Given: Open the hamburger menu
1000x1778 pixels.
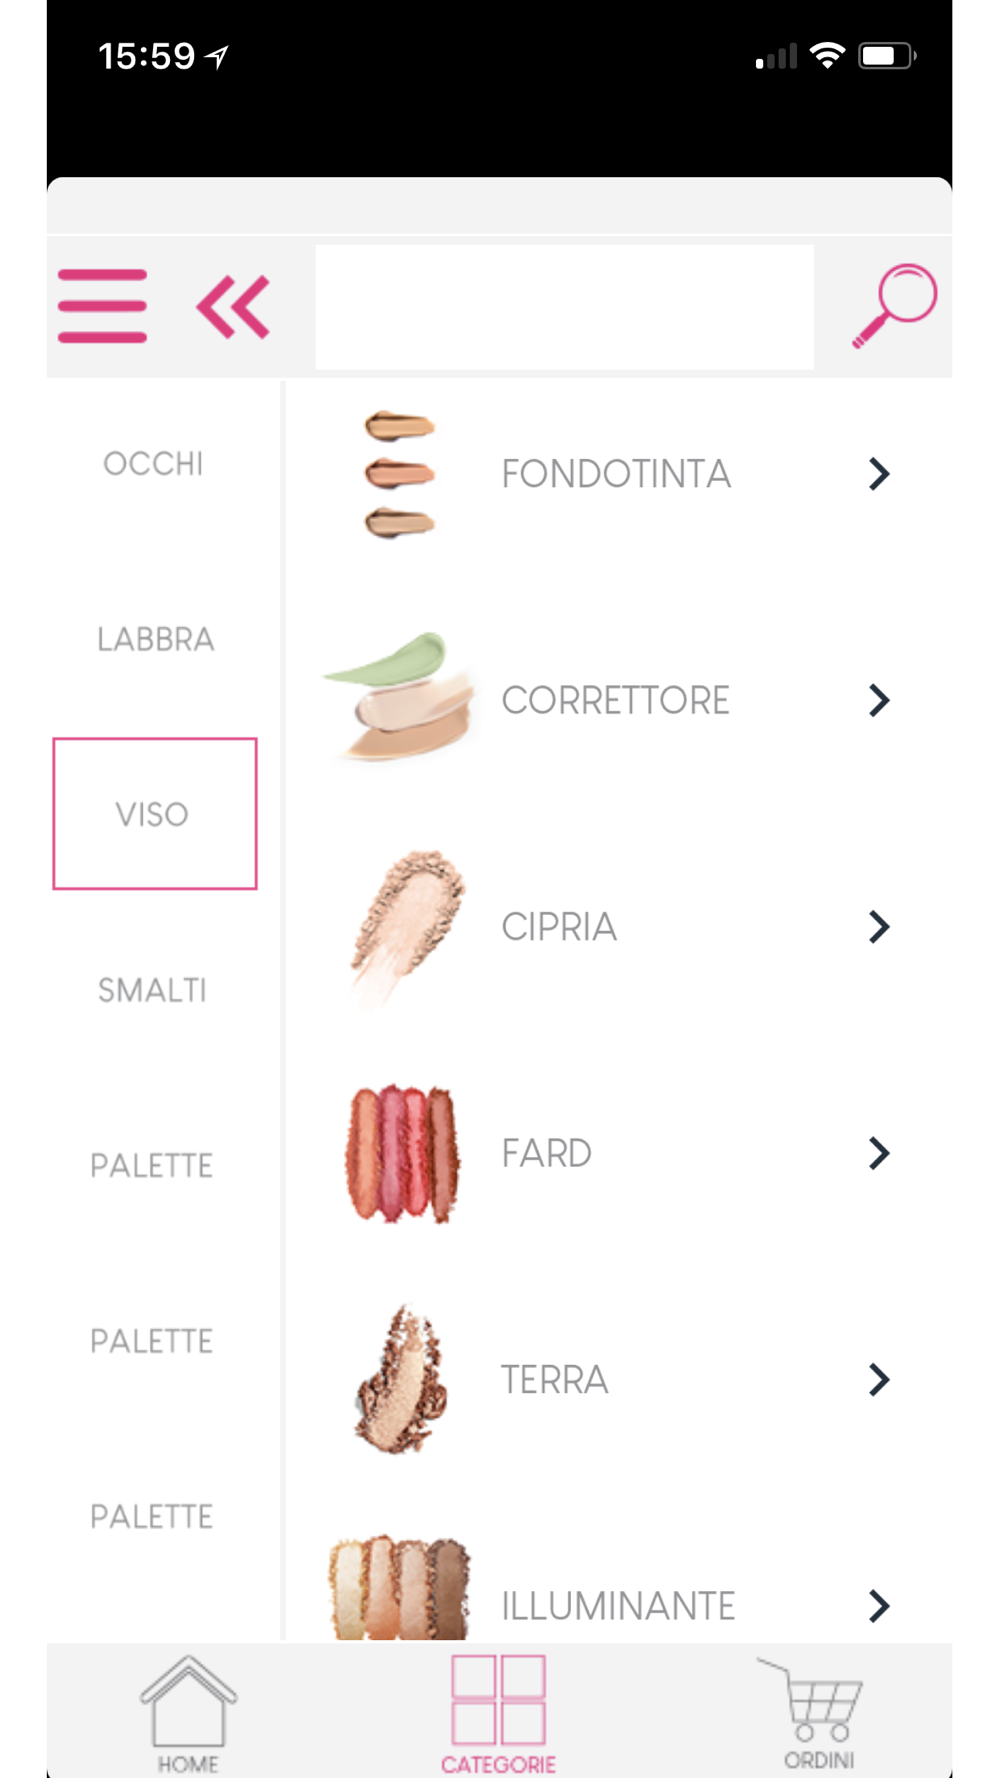Looking at the screenshot, I should 102,306.
